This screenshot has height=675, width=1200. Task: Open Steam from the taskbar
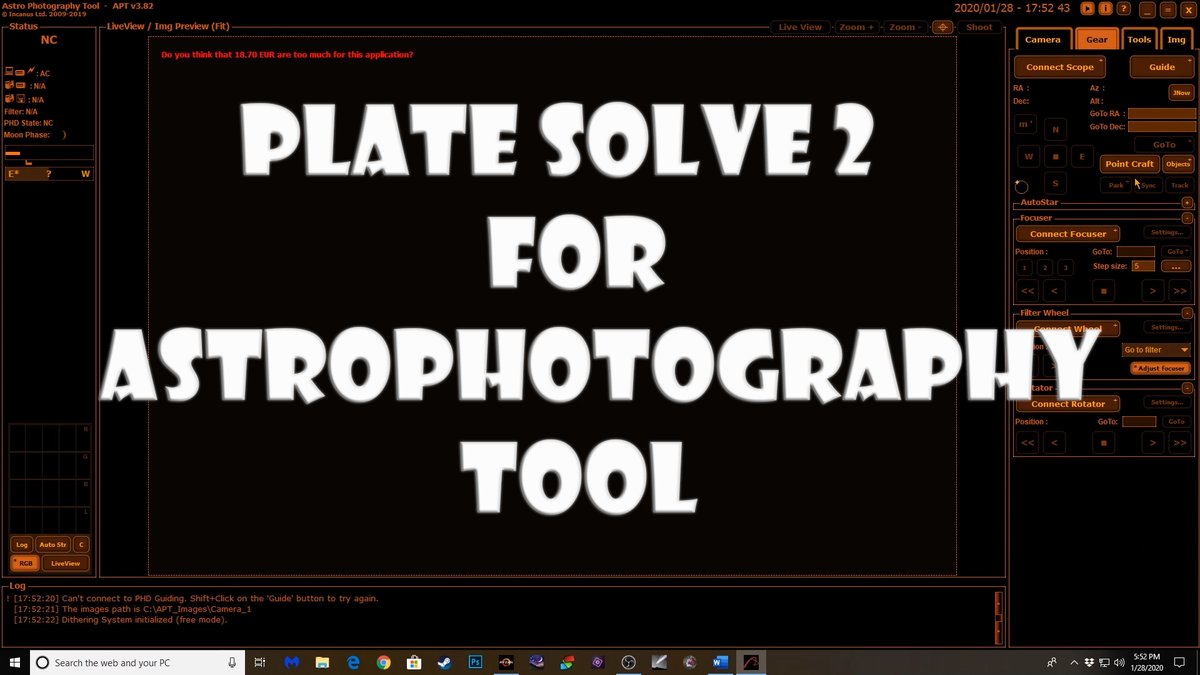coord(444,662)
